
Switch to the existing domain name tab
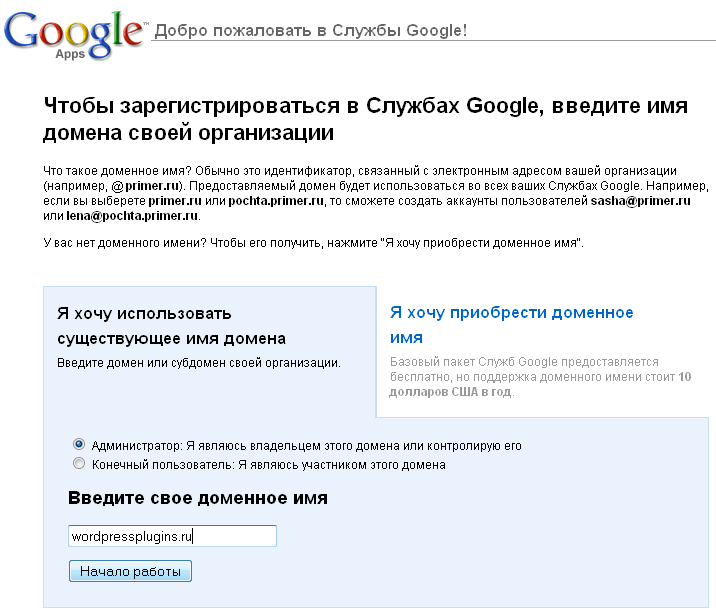(x=171, y=326)
